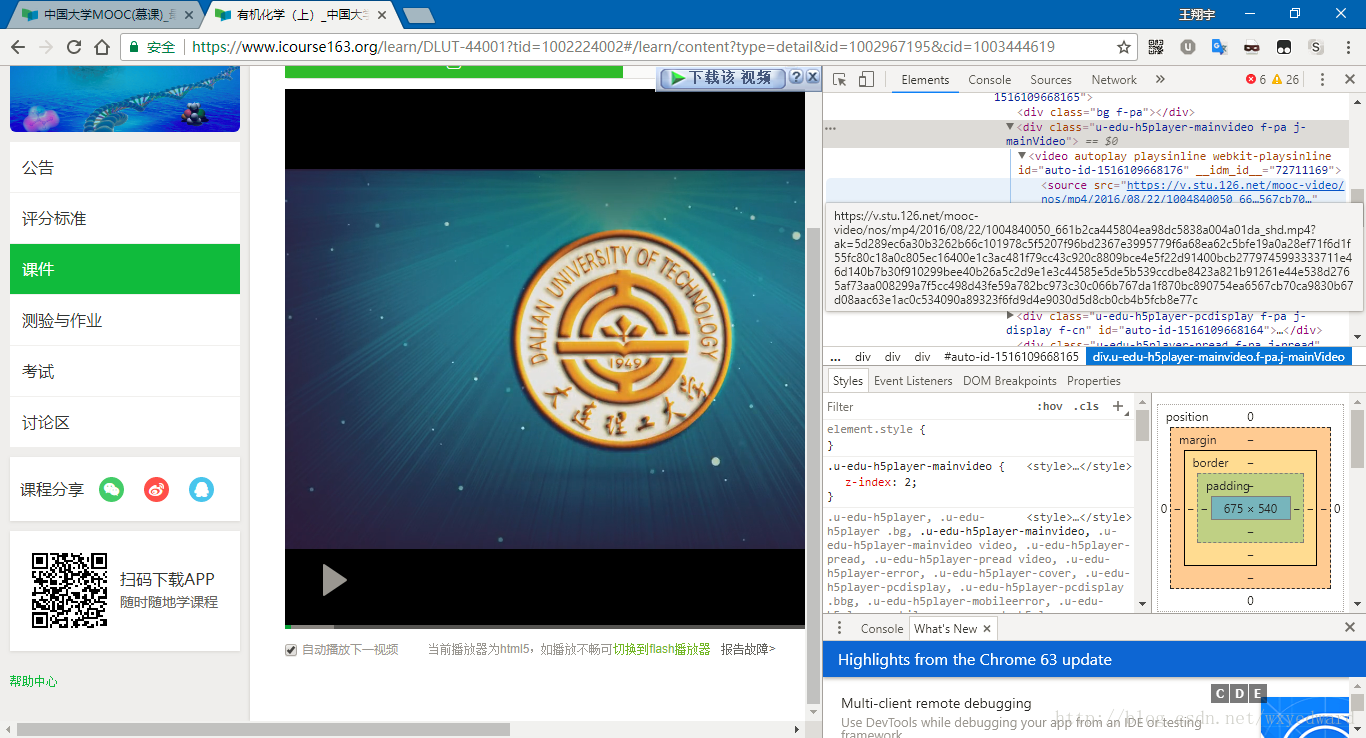Screen dimensions: 1366x738
Task: Reload the current page
Action: [73, 47]
